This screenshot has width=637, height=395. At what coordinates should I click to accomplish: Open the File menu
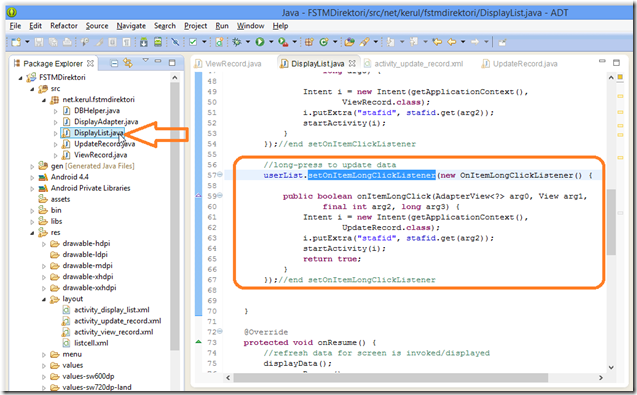15,26
